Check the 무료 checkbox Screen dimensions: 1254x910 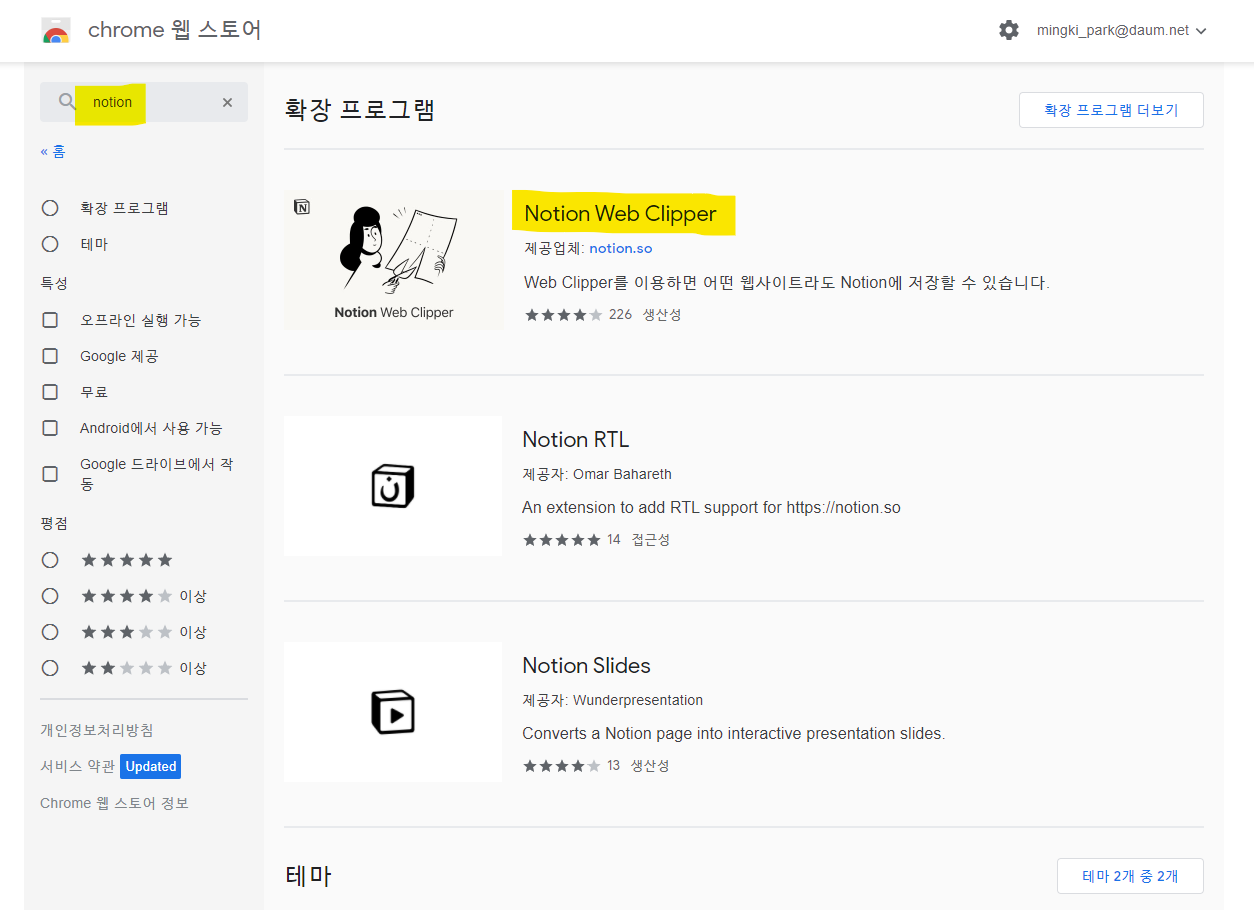click(x=50, y=392)
